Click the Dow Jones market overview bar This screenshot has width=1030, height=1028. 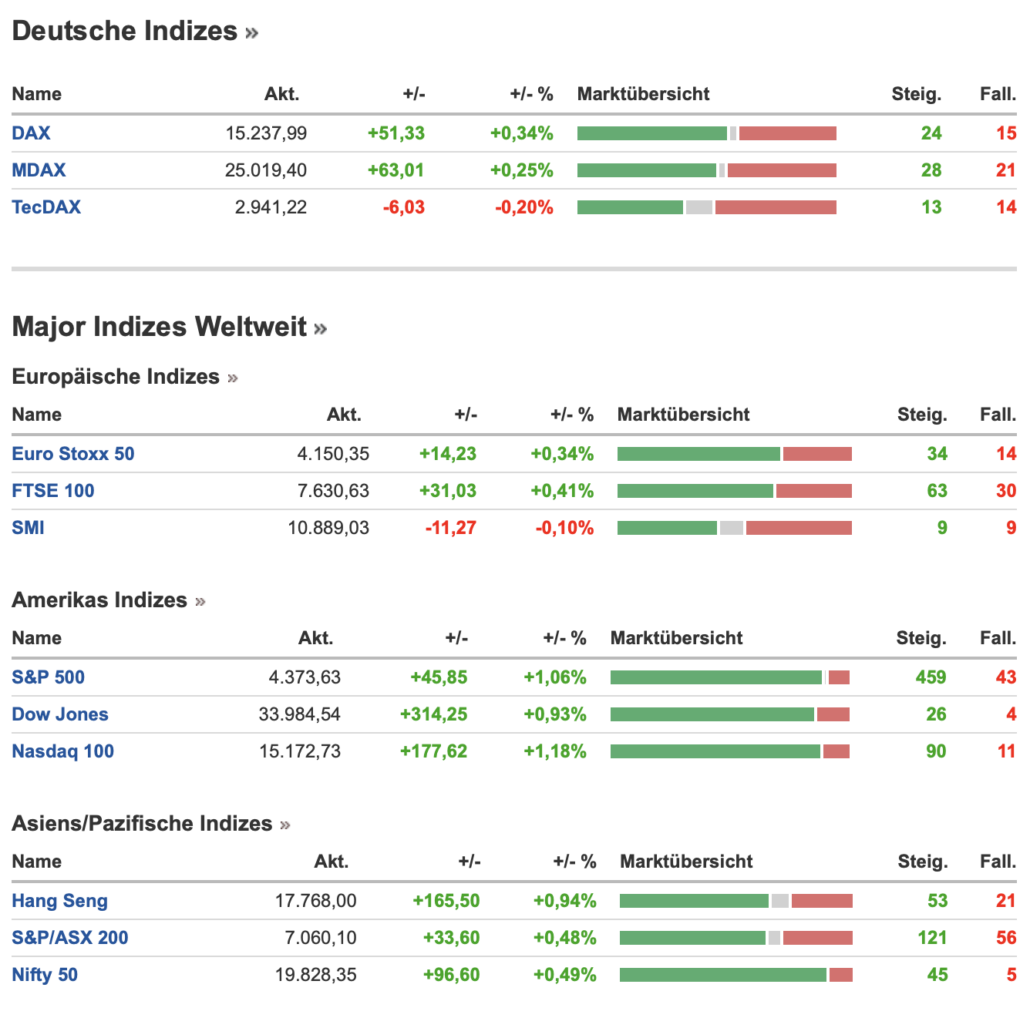[x=730, y=714]
